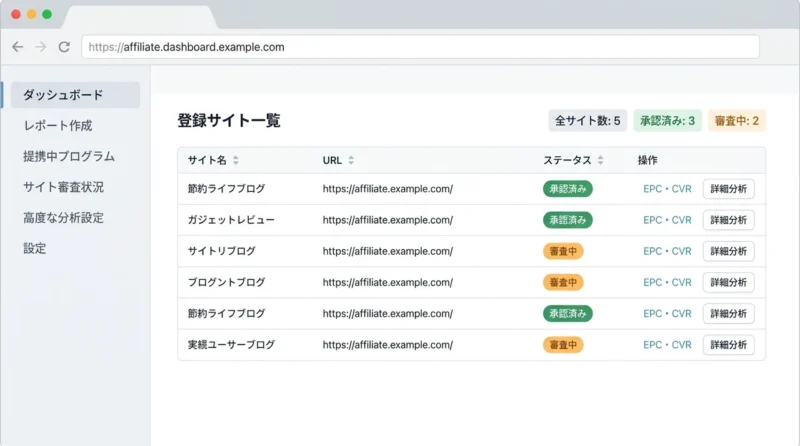This screenshot has height=446, width=800.
Task: Click the URL in the ガジェットレビュー row
Action: point(388,220)
